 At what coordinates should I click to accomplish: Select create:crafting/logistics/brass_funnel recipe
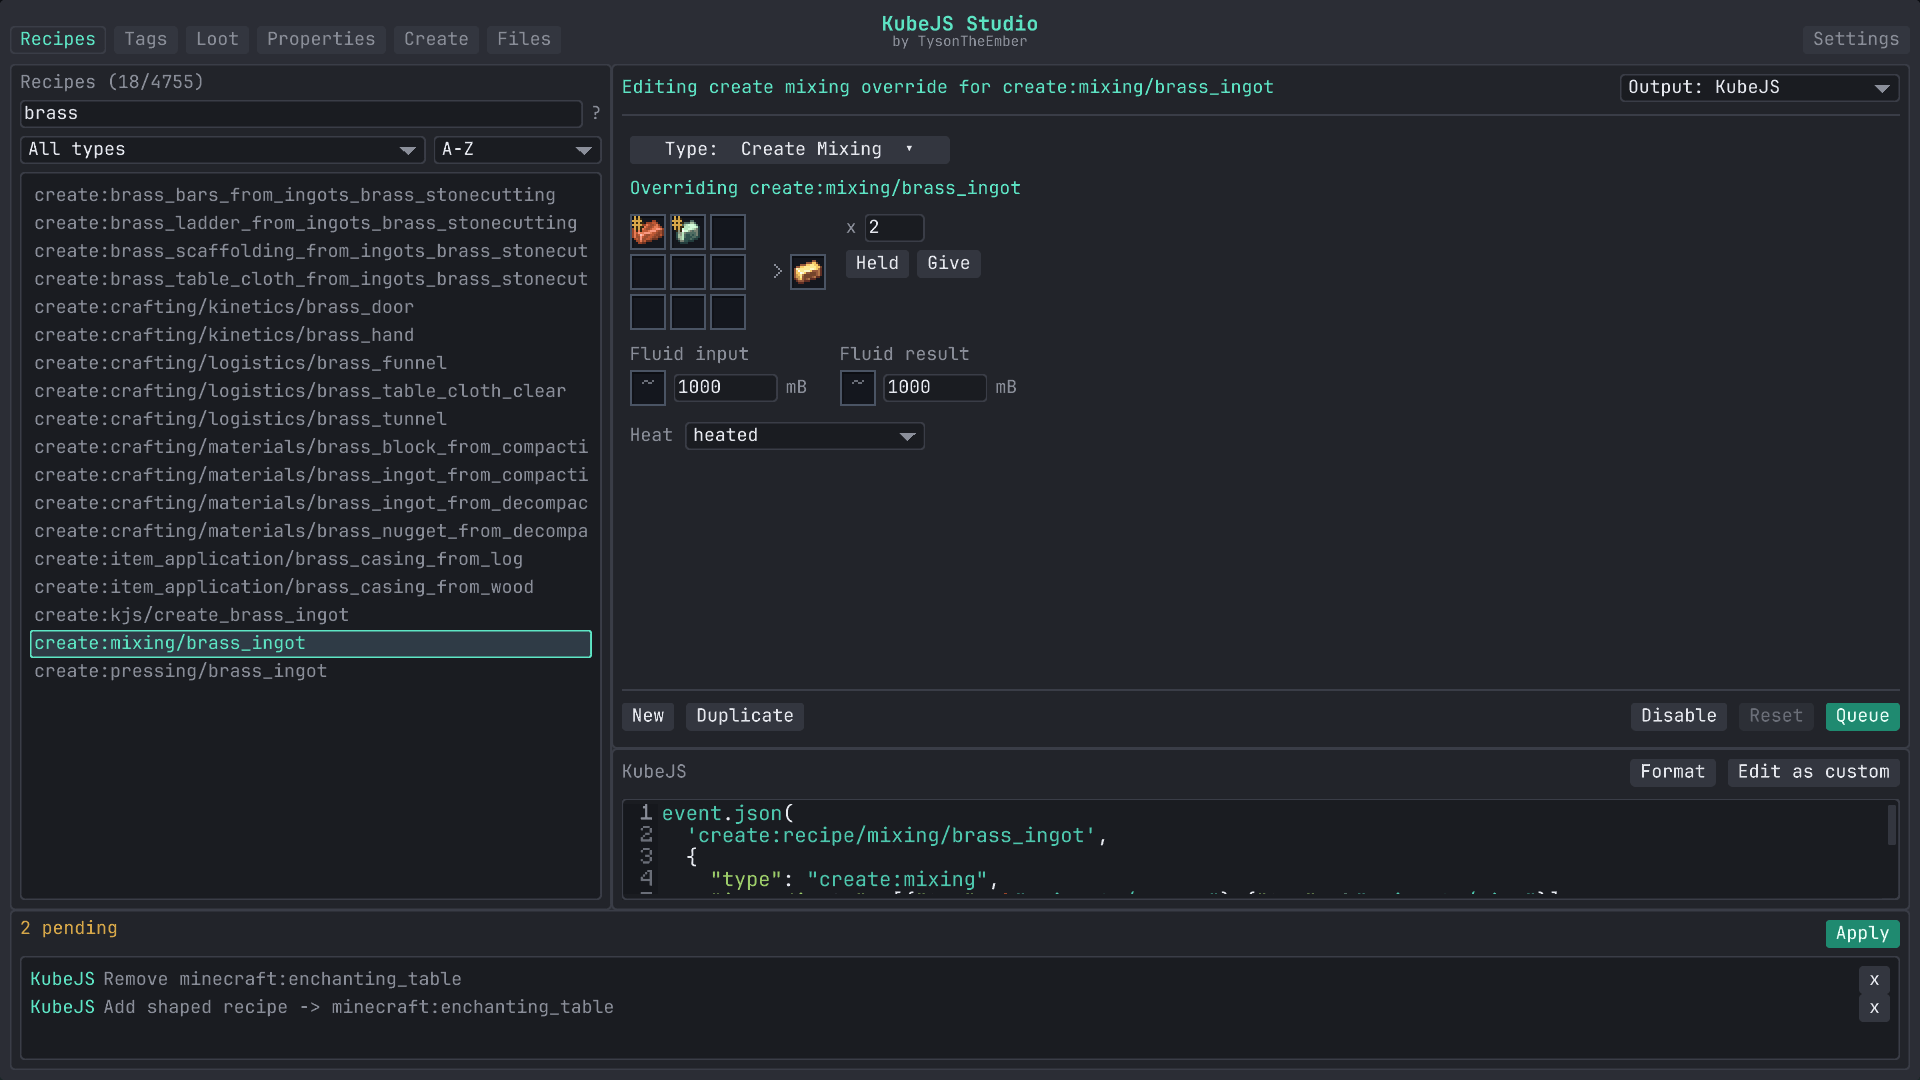click(x=311, y=364)
